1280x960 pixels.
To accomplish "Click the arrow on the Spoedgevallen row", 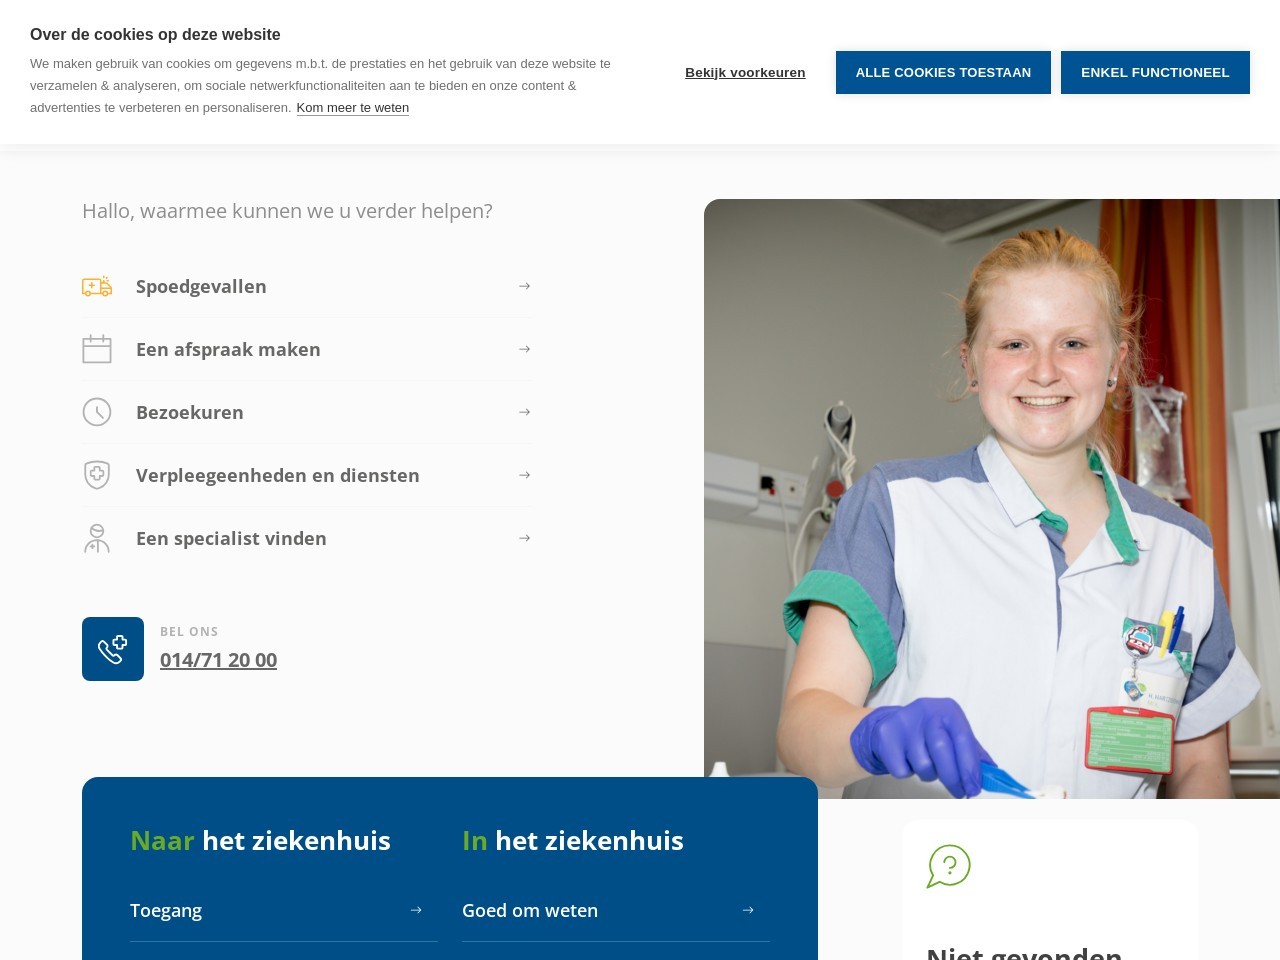I will [x=524, y=286].
